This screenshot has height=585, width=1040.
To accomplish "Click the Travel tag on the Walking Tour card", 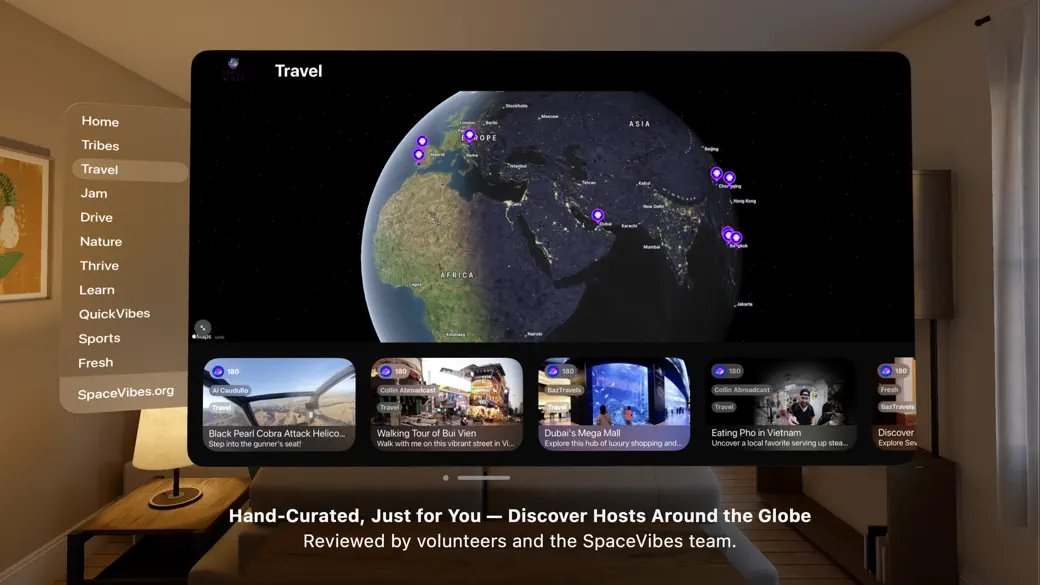I will [389, 407].
